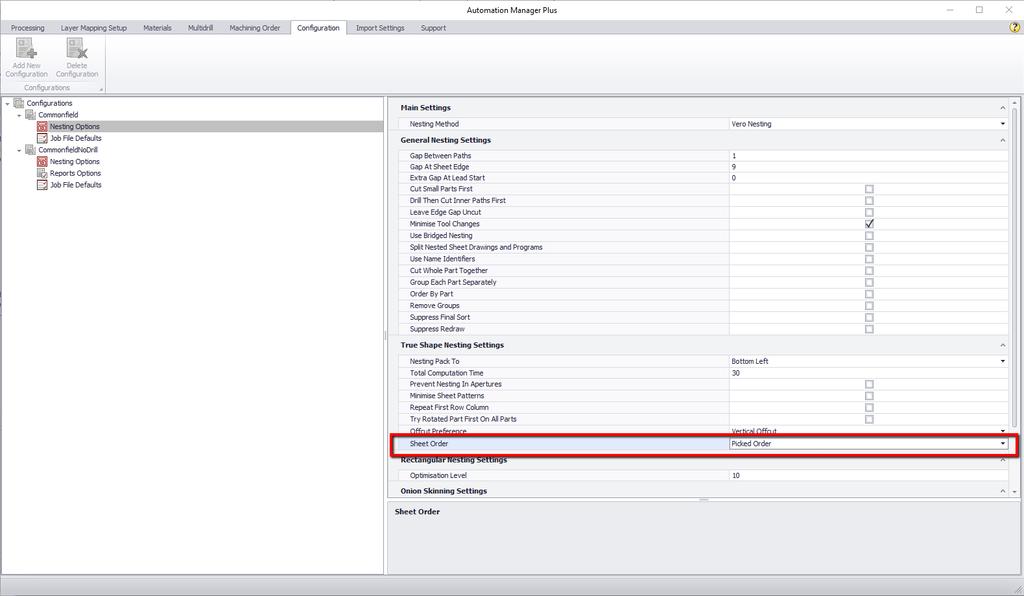Click scrollbar down arrow in settings panel
1024x596 pixels.
[1014, 492]
